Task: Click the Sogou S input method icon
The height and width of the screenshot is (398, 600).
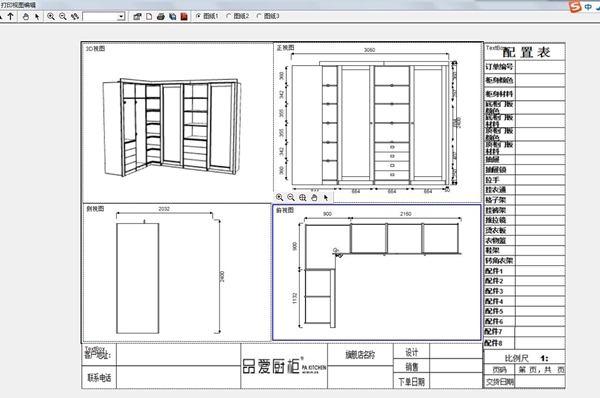Action: coord(575,7)
